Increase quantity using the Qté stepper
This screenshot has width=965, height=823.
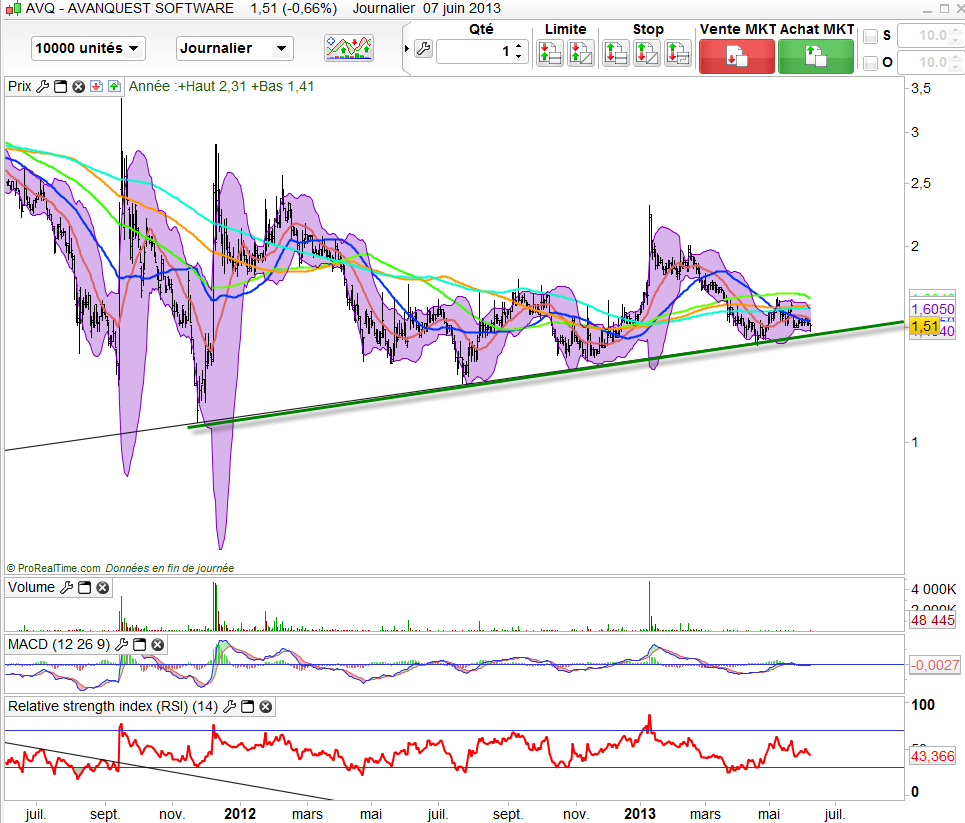click(519, 45)
